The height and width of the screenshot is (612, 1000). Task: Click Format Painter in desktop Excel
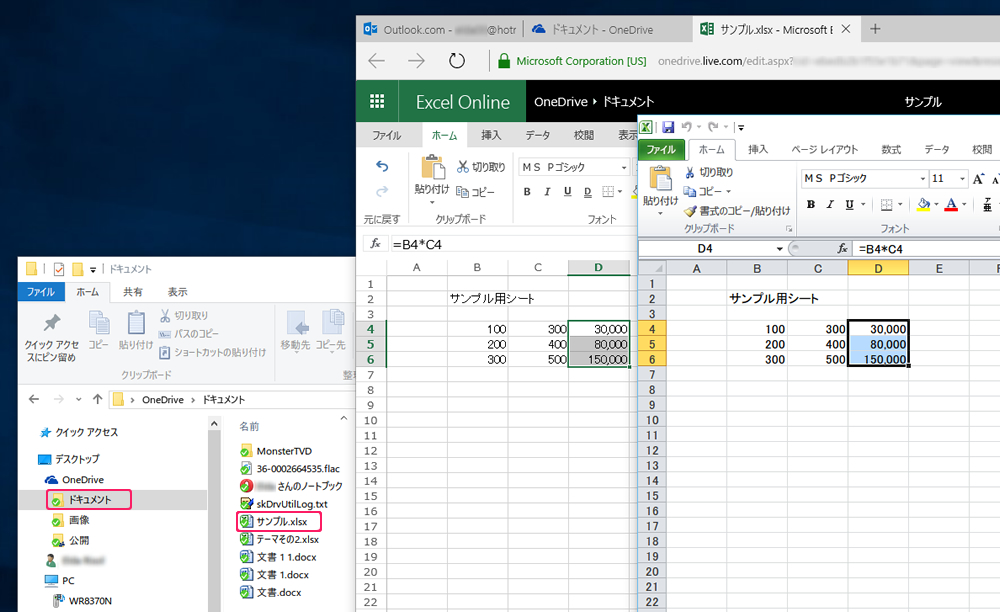737,211
